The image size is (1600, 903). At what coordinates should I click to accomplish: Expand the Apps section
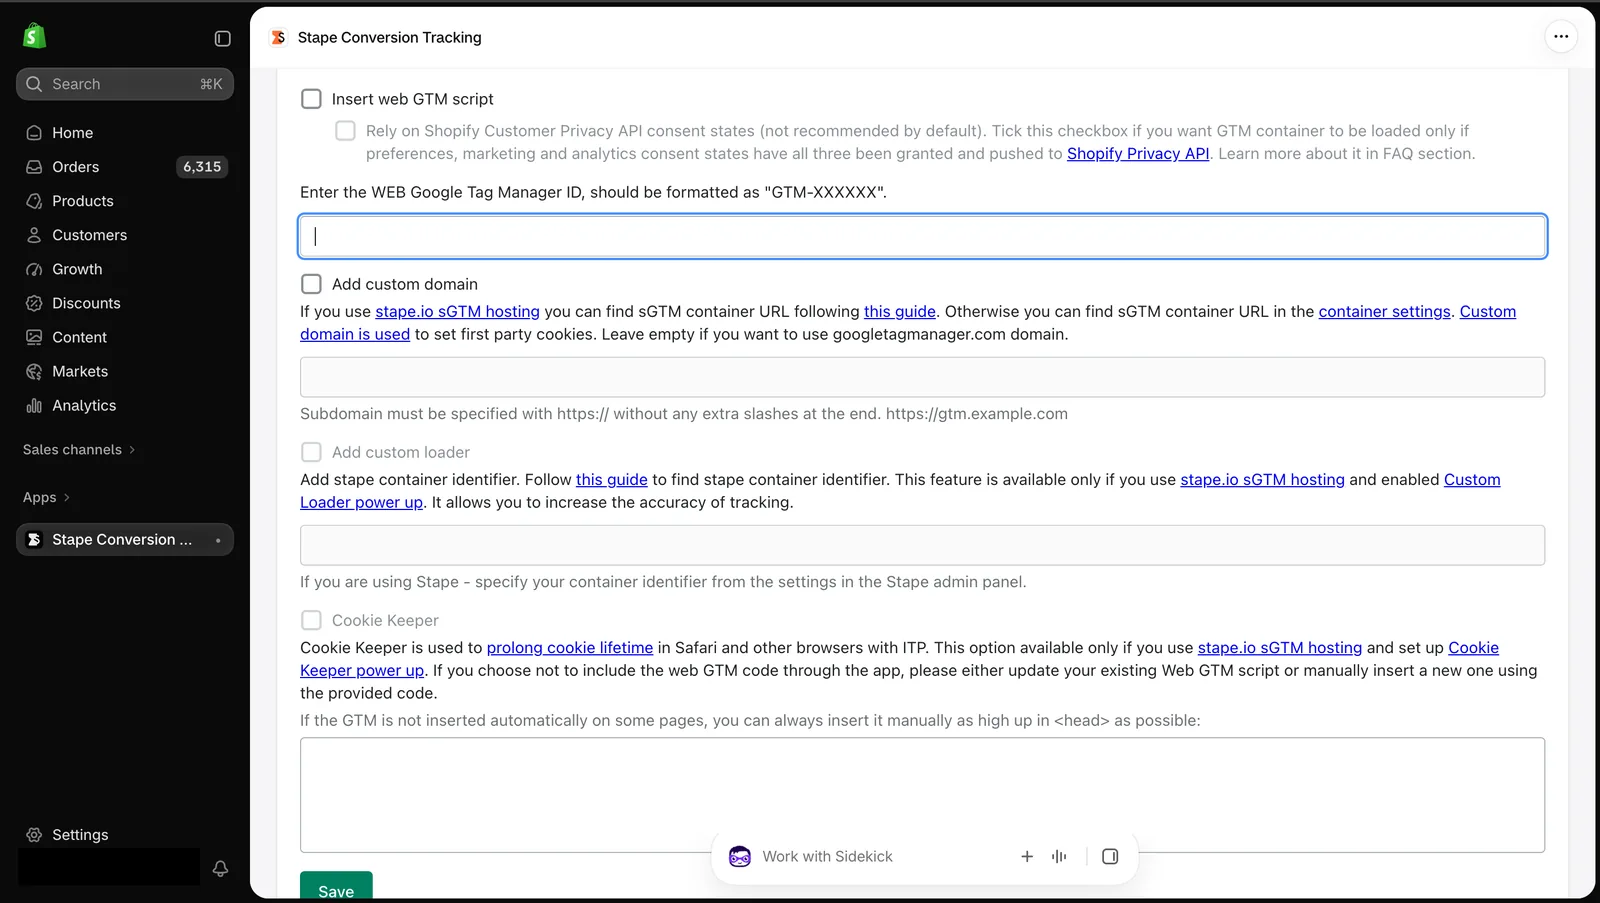(x=46, y=497)
